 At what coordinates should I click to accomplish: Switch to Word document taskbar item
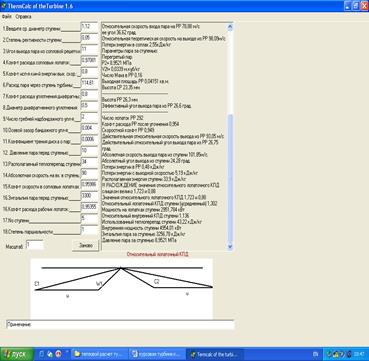point(157,354)
